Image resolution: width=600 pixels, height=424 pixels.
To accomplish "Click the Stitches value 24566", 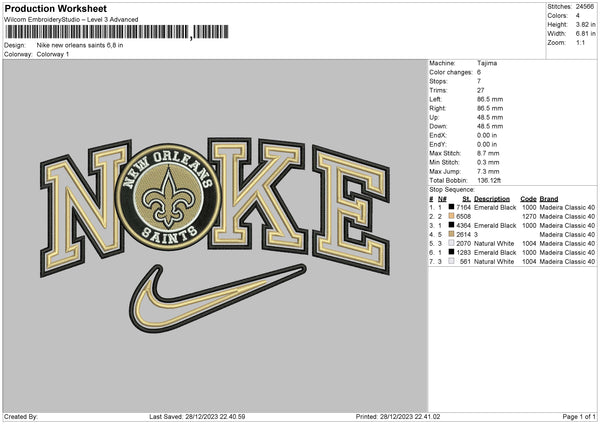I will pyautogui.click(x=585, y=7).
